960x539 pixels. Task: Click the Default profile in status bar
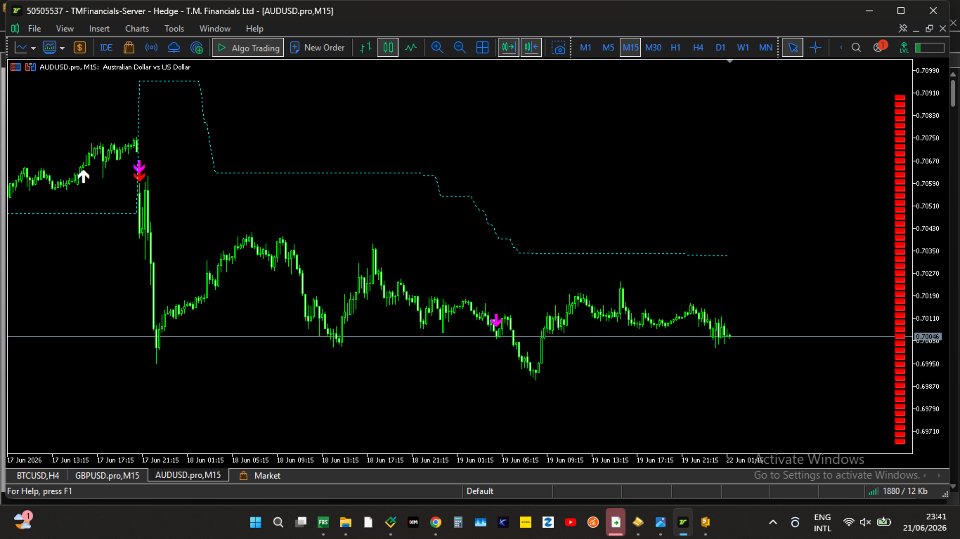tap(480, 491)
